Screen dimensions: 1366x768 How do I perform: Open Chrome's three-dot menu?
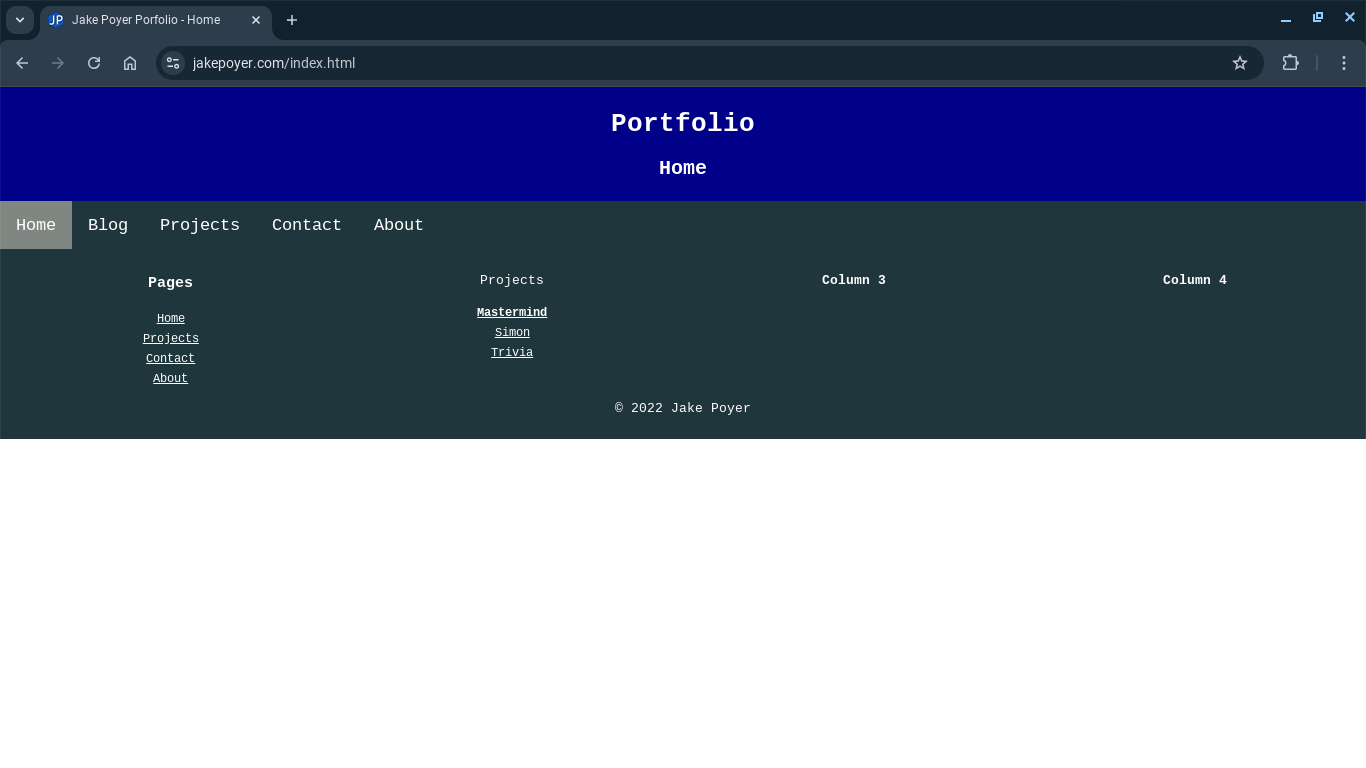(1345, 63)
